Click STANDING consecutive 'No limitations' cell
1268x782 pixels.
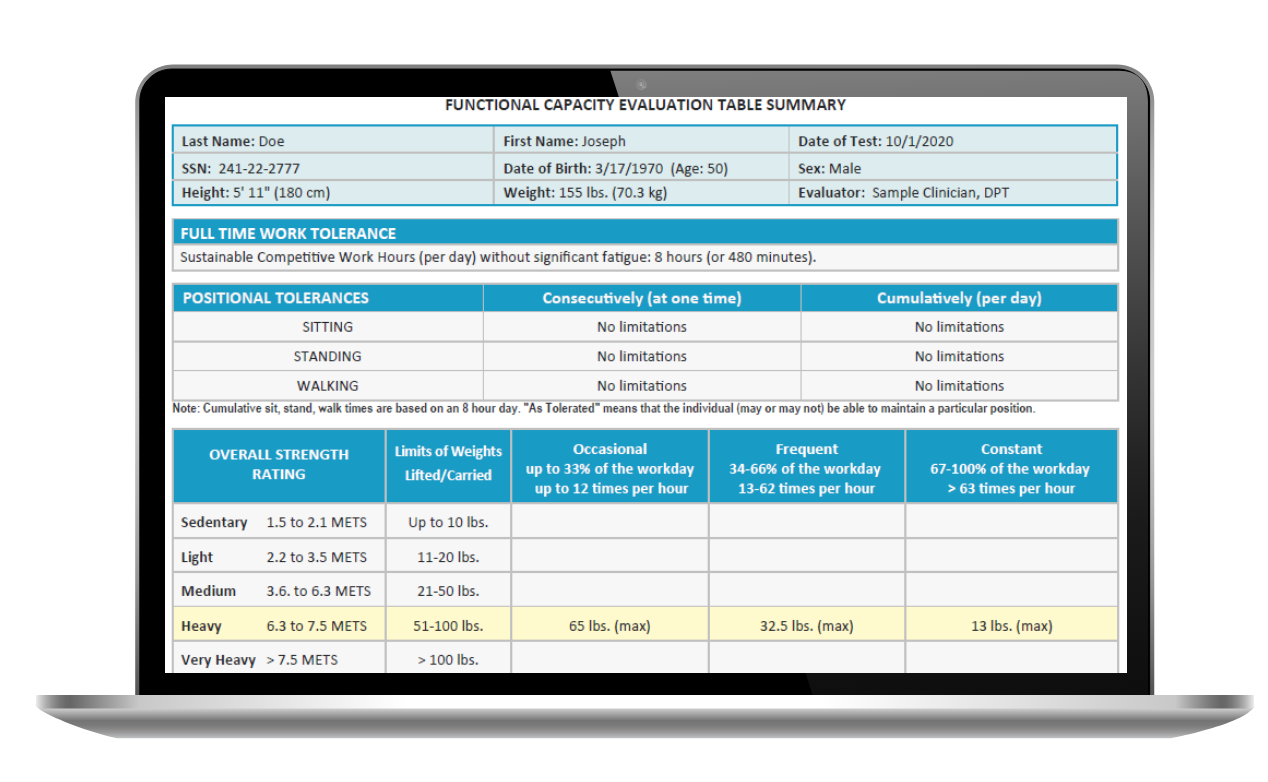(x=642, y=356)
